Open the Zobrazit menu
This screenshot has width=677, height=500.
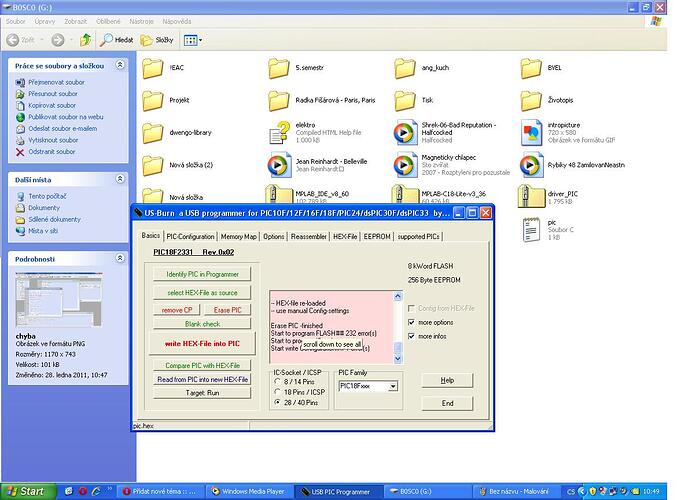click(x=76, y=21)
